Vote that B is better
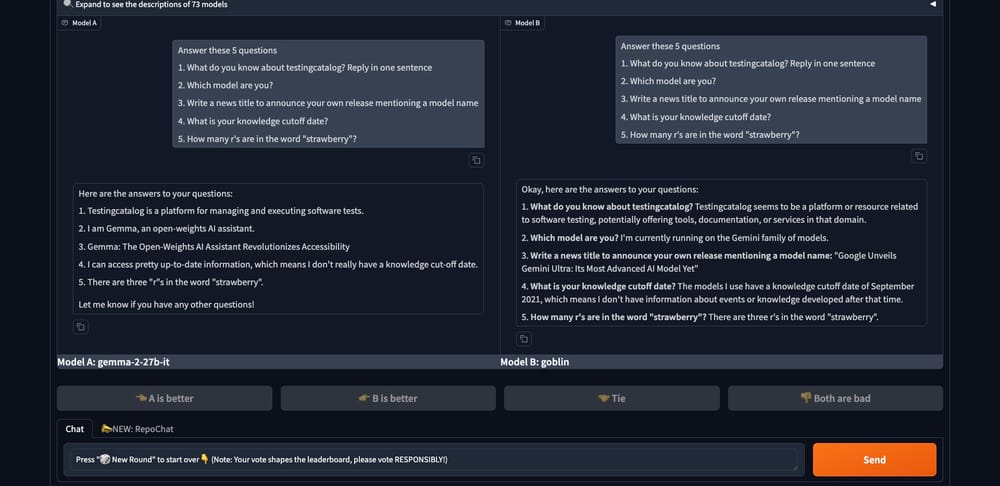 388,398
